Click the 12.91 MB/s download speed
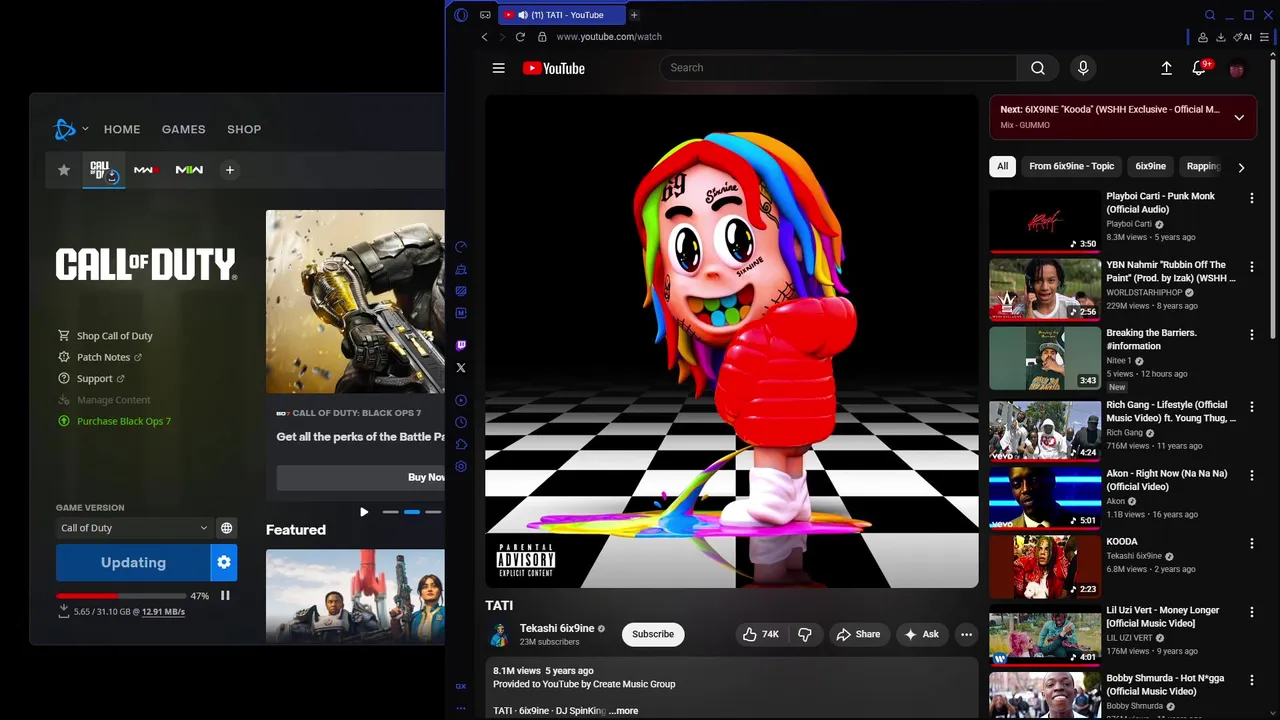 coord(163,612)
